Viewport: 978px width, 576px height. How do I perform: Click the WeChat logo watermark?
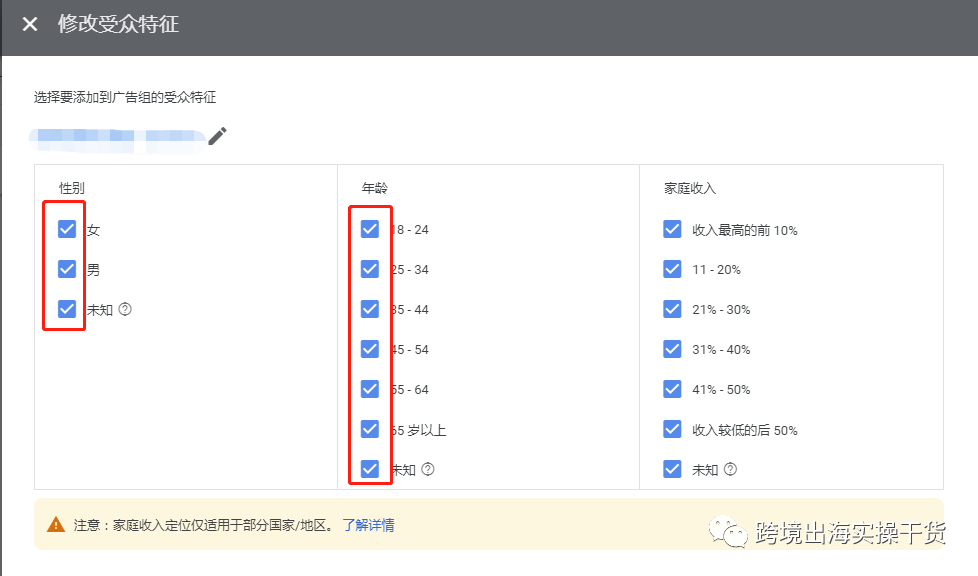coord(729,533)
